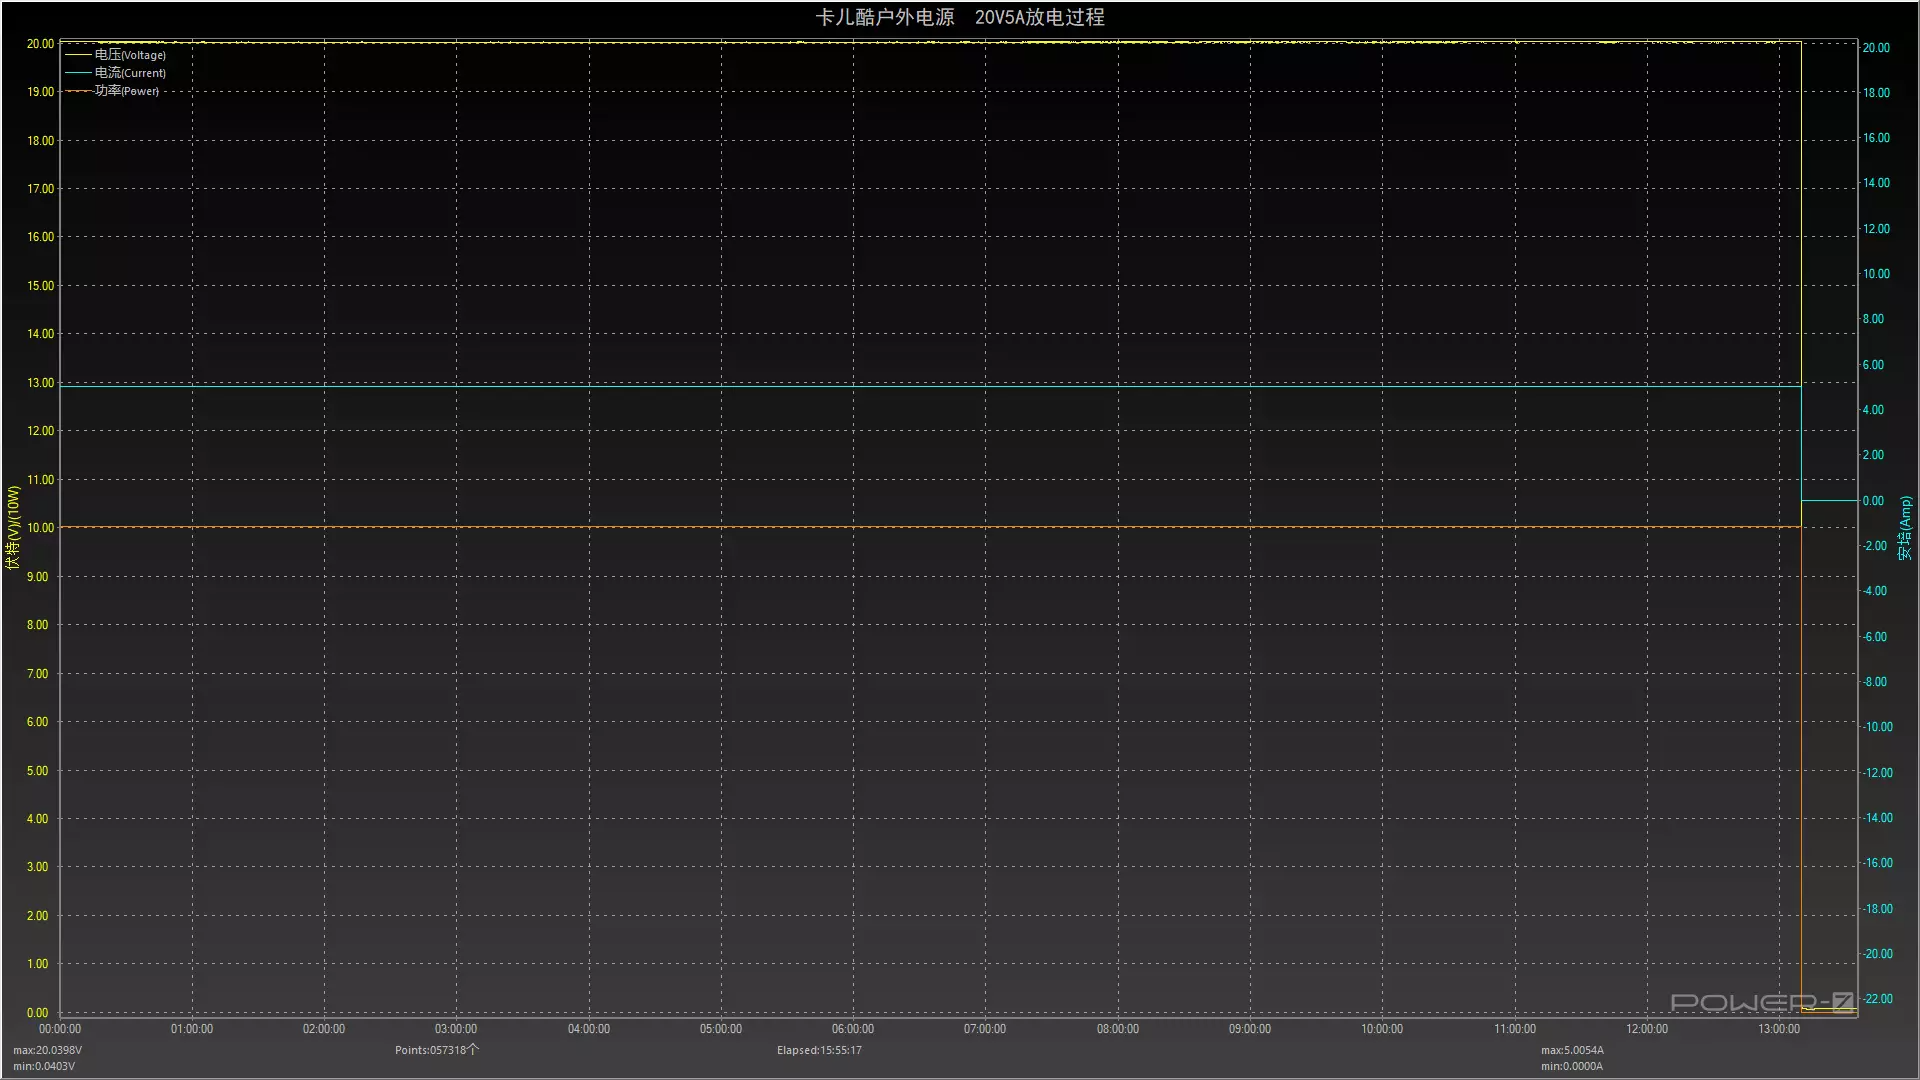
Task: Click the -22.00 current axis tick
Action: (x=1877, y=999)
